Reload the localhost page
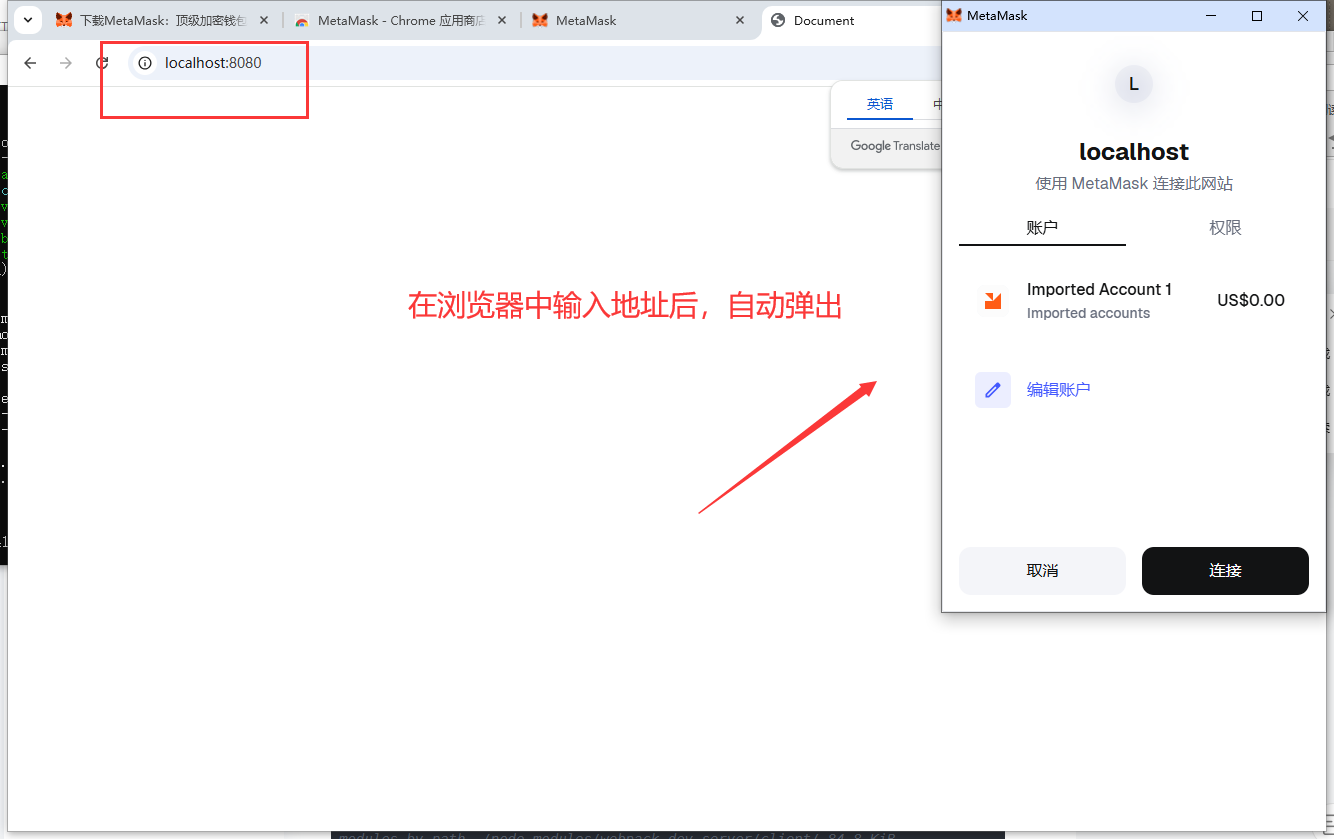Image resolution: width=1334 pixels, height=839 pixels. pyautogui.click(x=102, y=63)
